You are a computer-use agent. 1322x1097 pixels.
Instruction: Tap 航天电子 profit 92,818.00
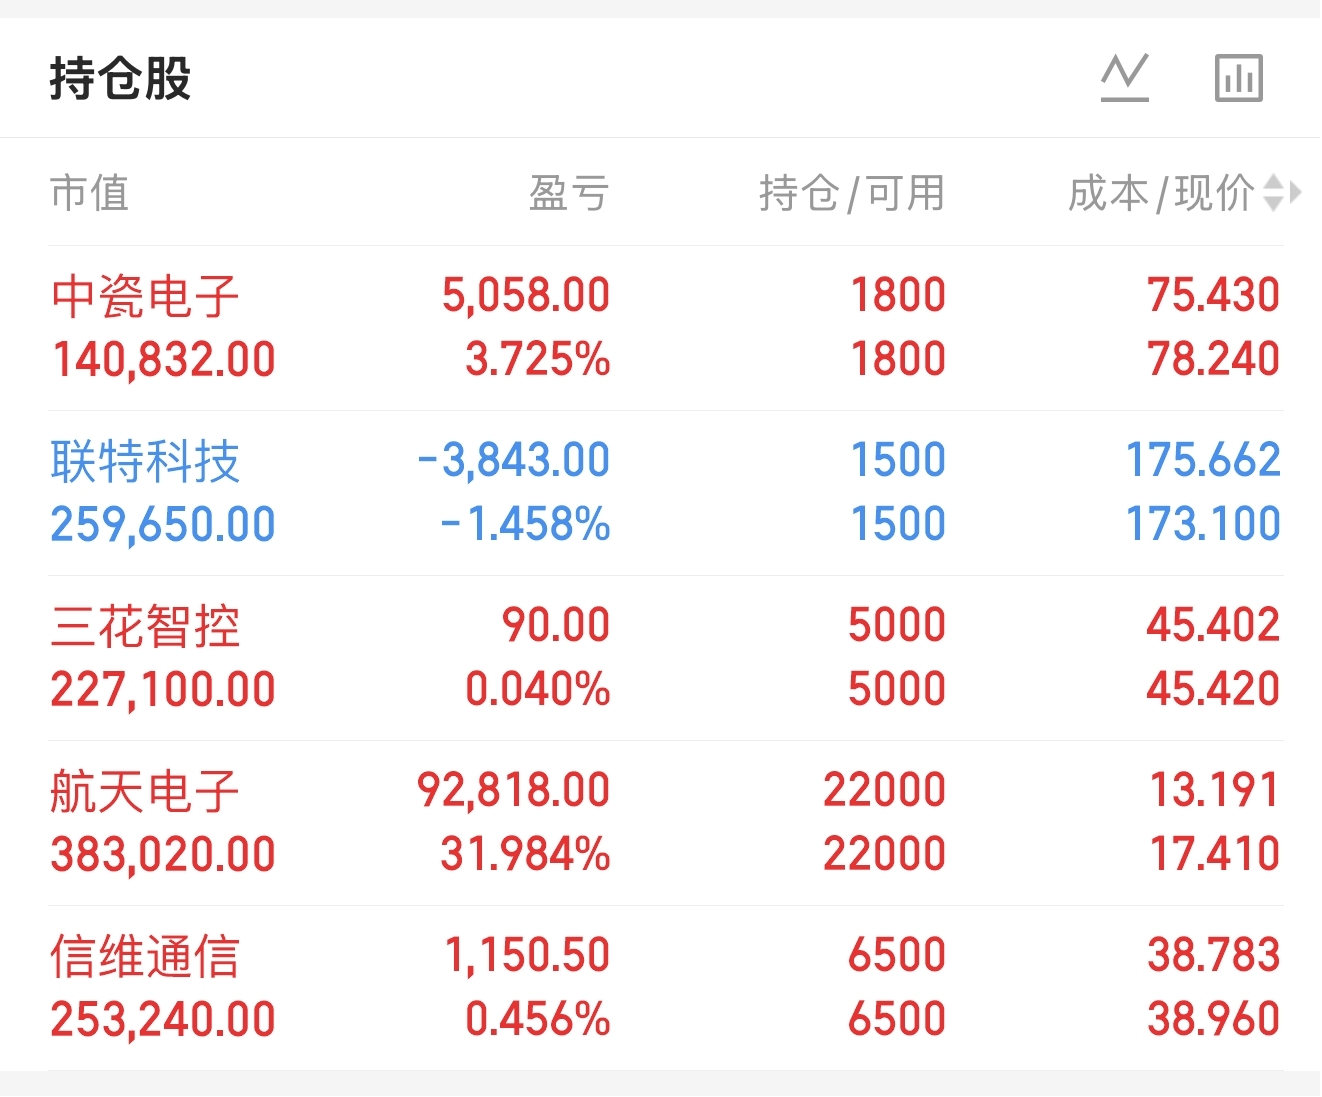[513, 790]
